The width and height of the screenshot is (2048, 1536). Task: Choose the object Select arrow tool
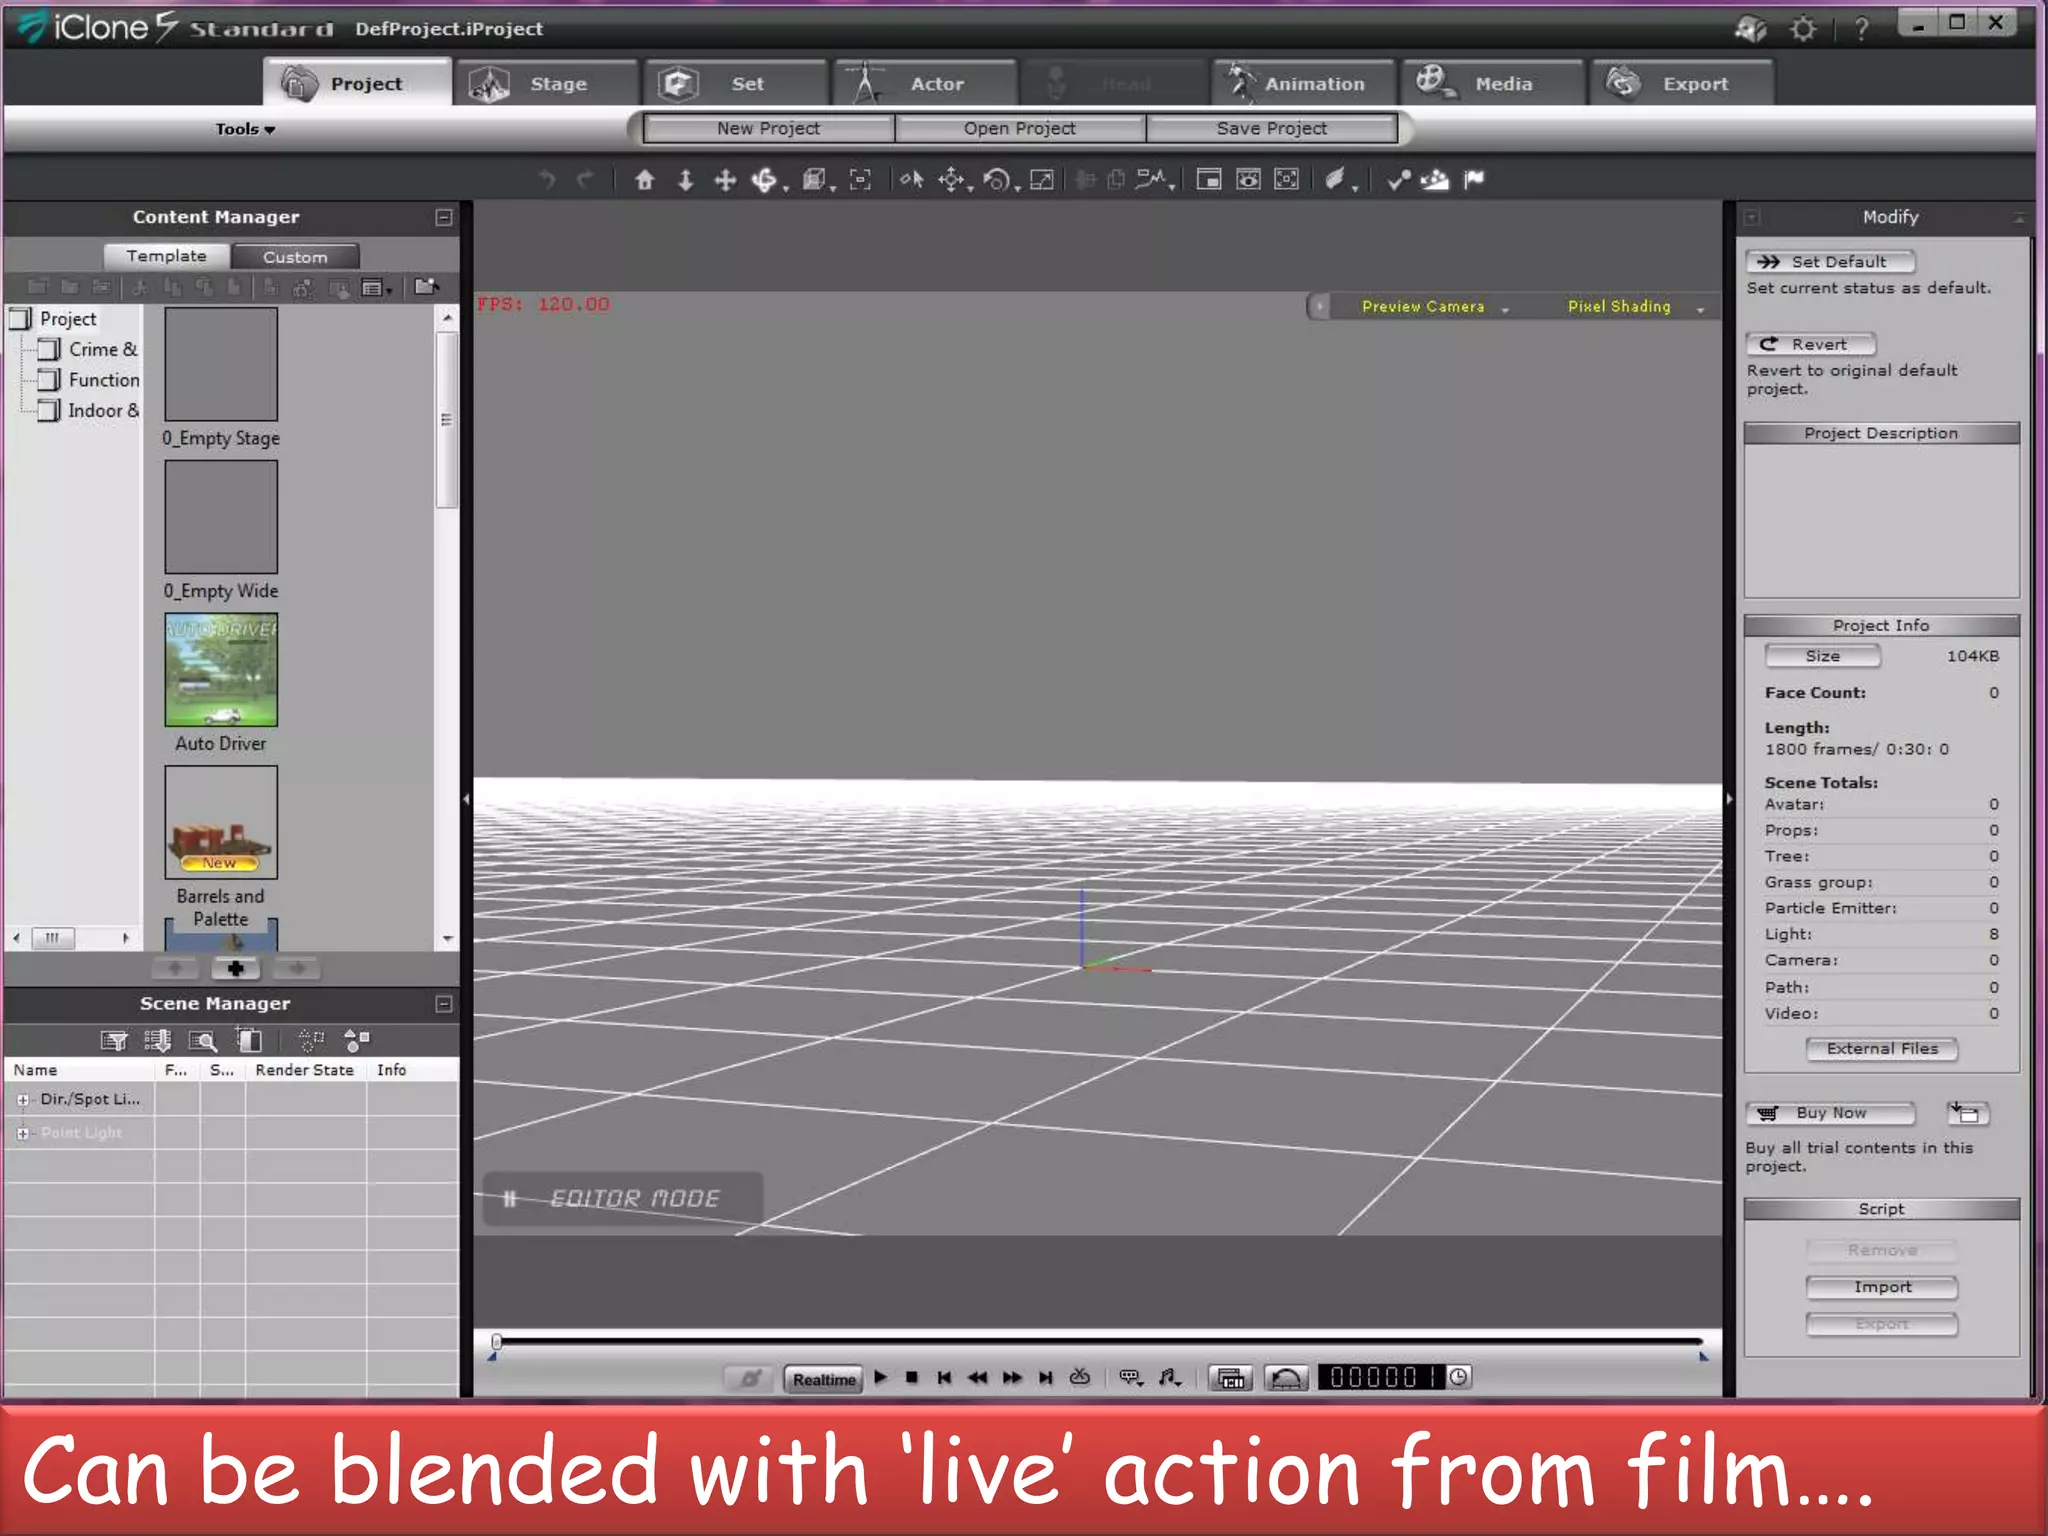pyautogui.click(x=911, y=180)
